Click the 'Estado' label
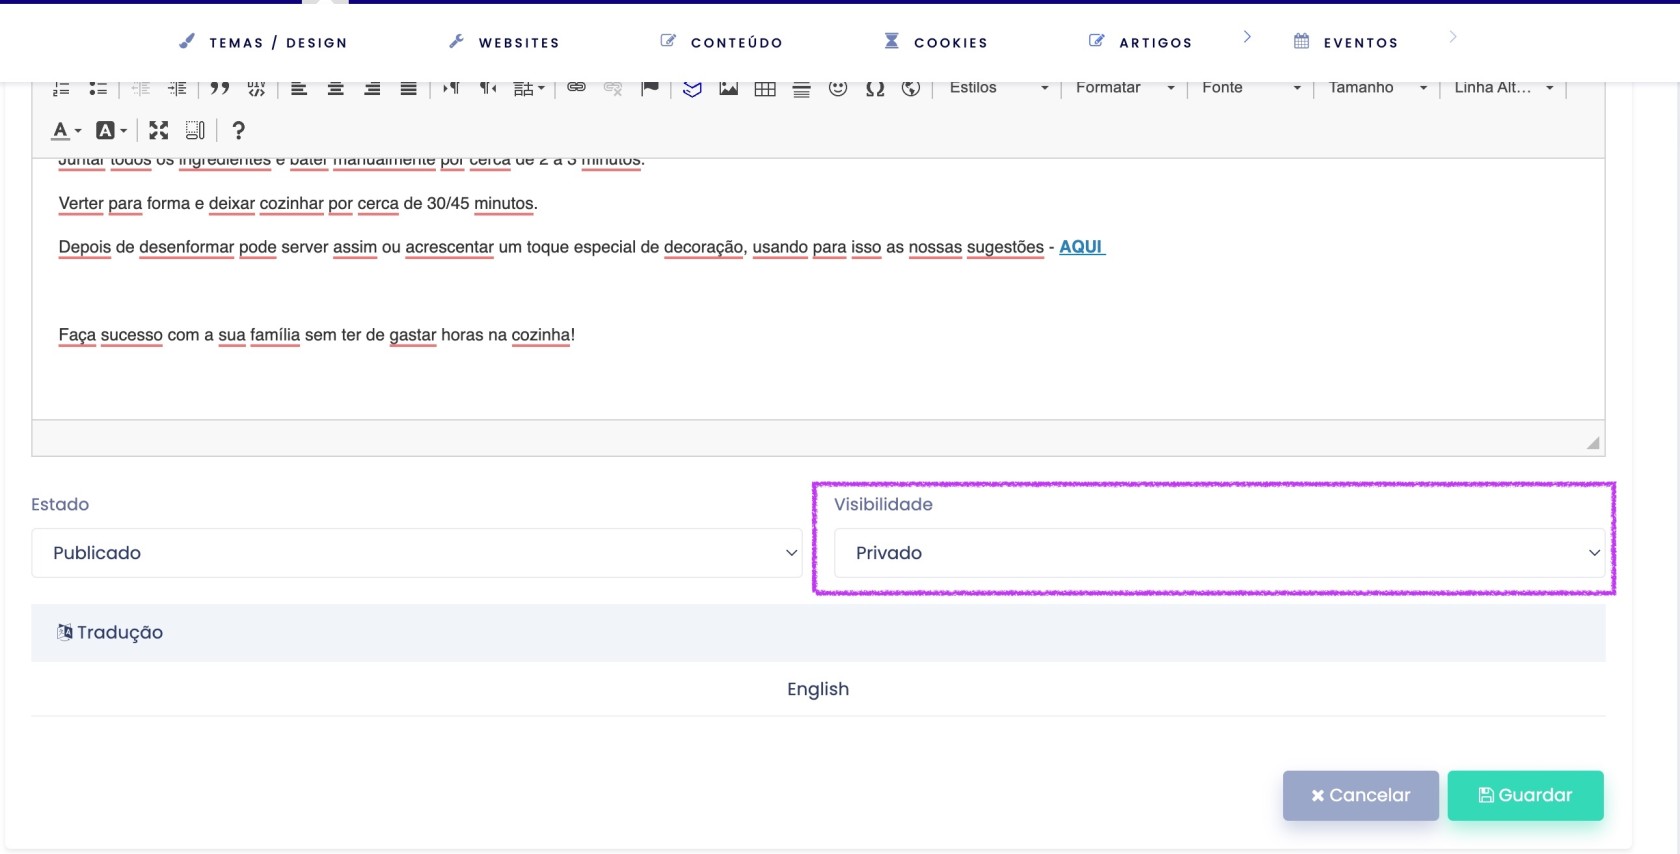 pos(60,504)
